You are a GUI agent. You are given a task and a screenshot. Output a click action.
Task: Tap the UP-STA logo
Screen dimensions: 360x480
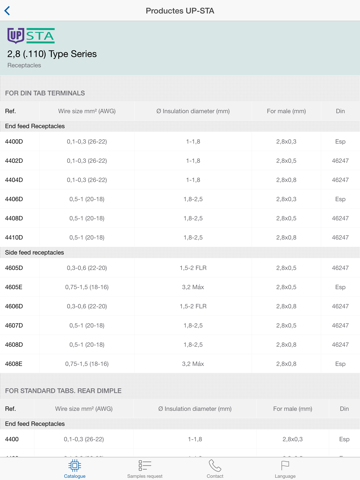[x=31, y=36]
